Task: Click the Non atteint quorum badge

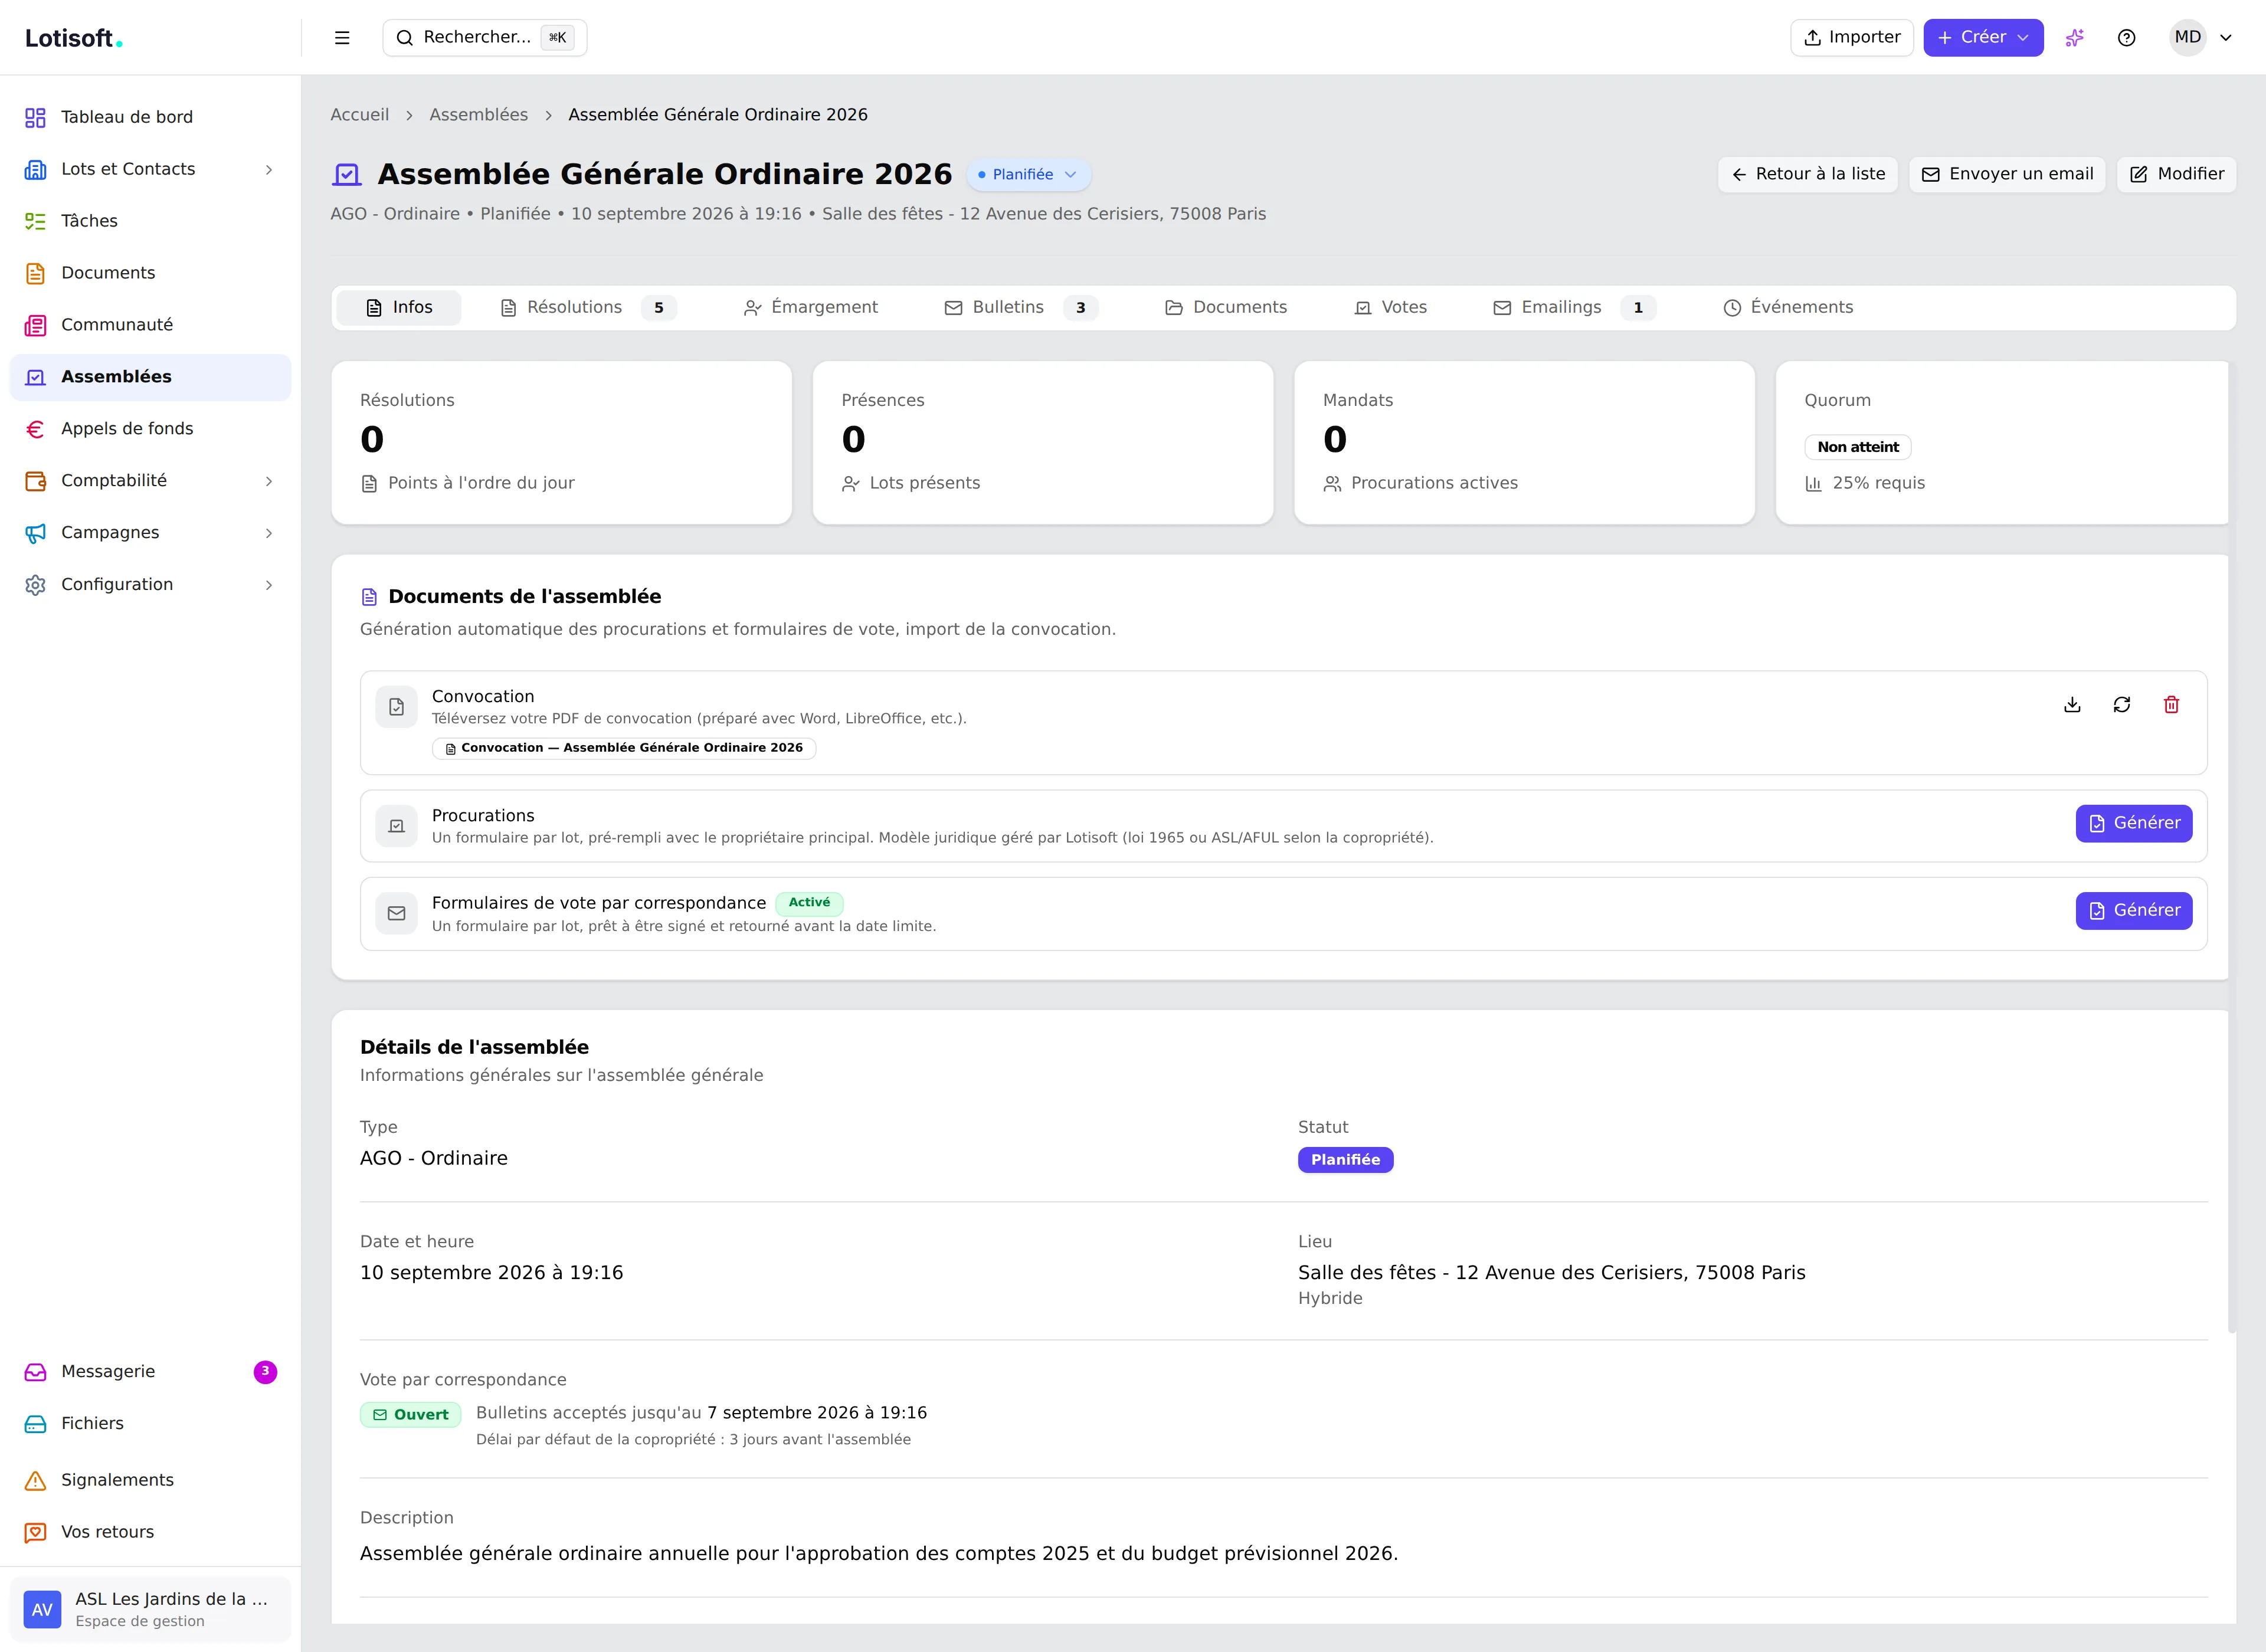Action: (1858, 448)
